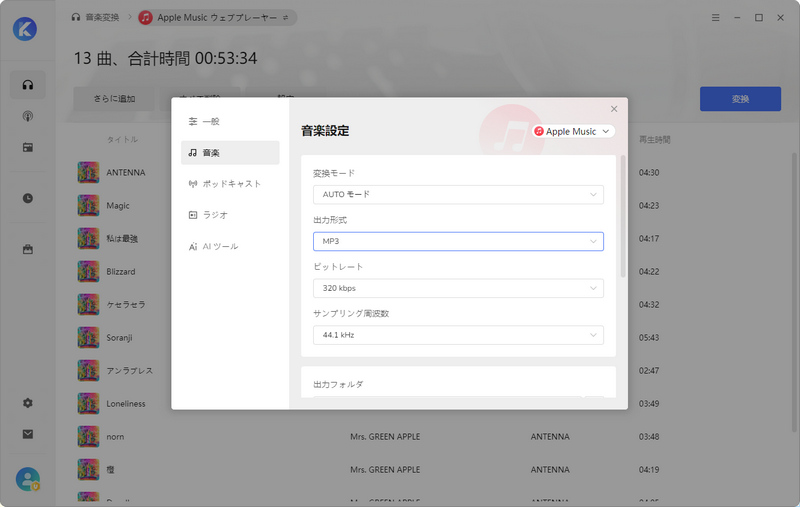Select the 音楽 settings tab
The image size is (800, 507).
point(230,153)
